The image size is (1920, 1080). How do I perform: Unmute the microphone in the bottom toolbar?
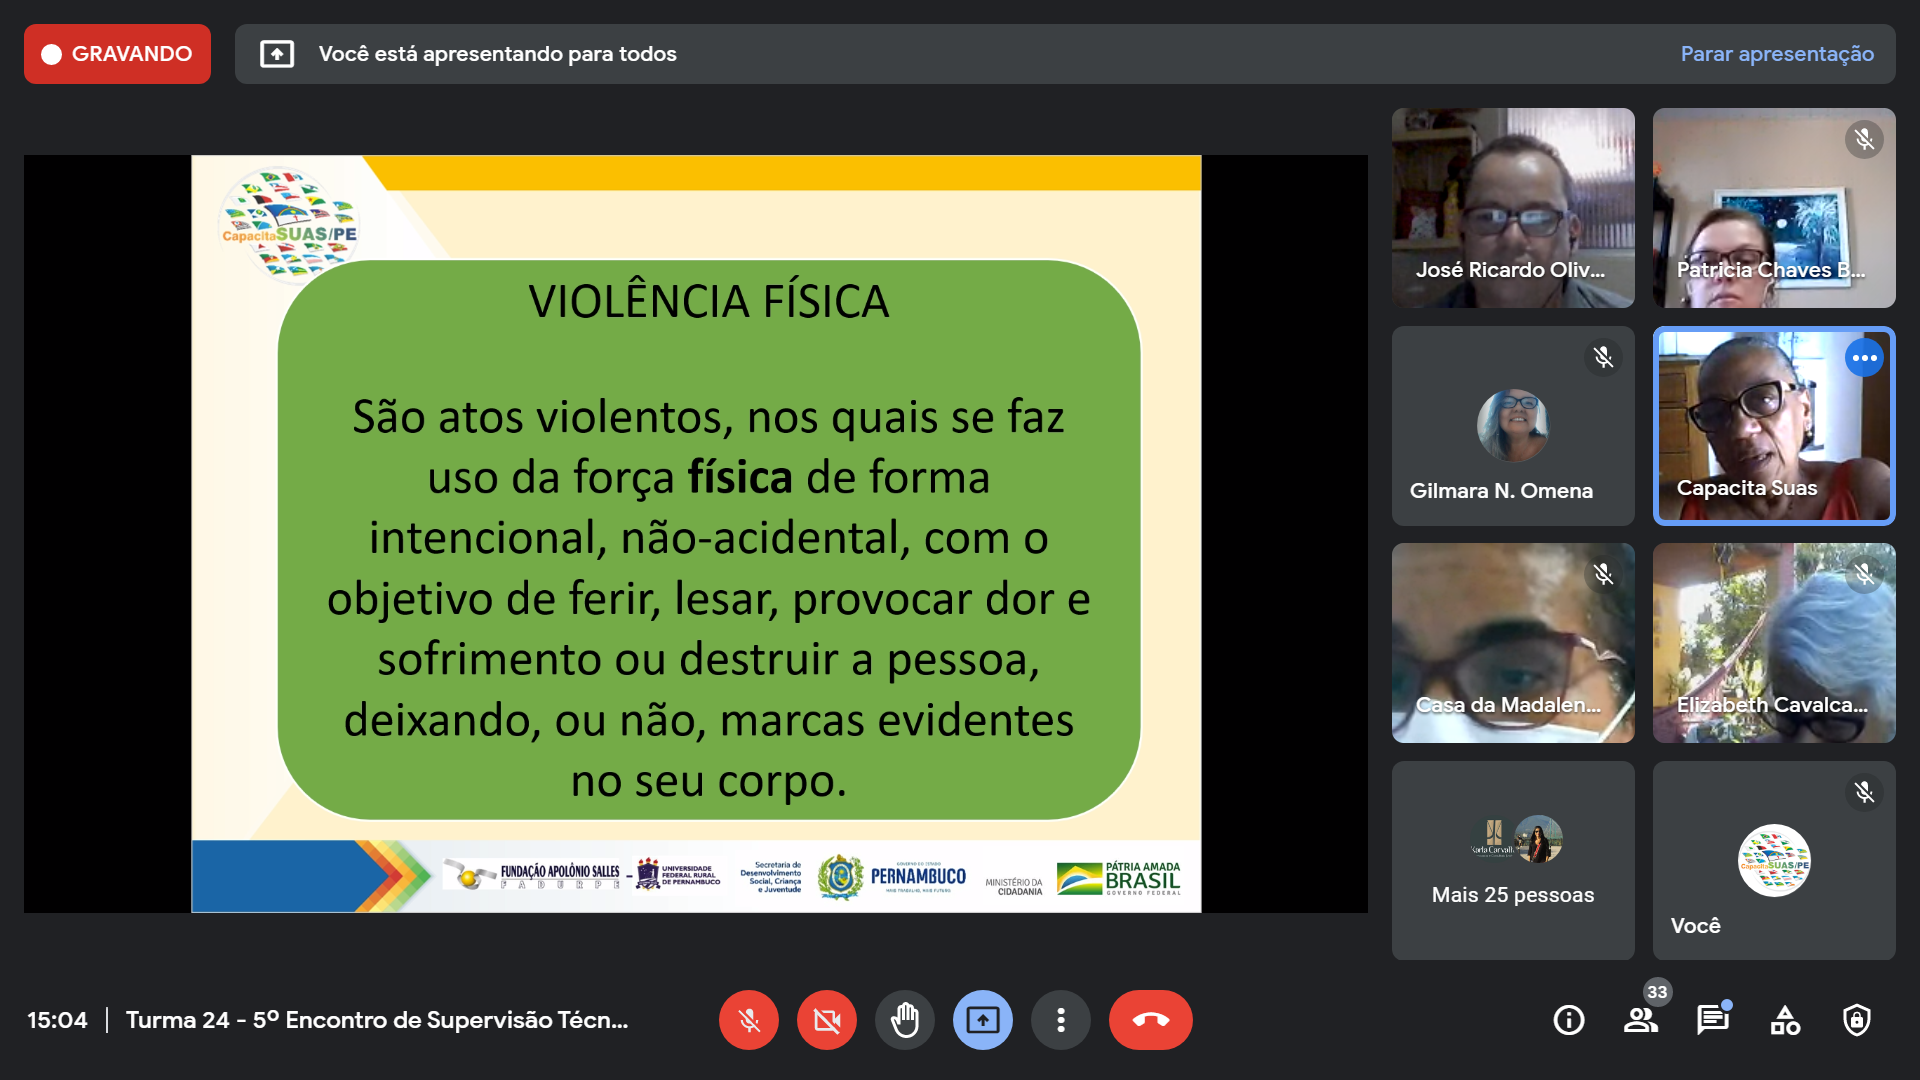[748, 1020]
